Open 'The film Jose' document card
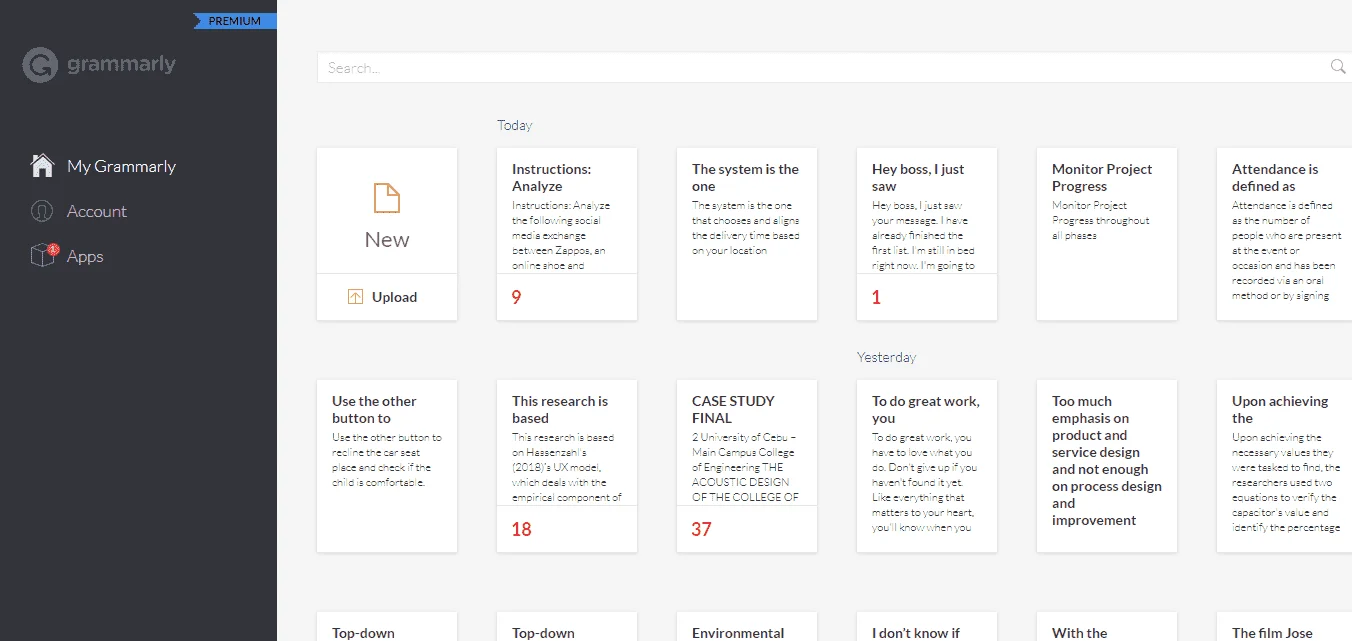The width and height of the screenshot is (1352, 641). coord(1284,626)
